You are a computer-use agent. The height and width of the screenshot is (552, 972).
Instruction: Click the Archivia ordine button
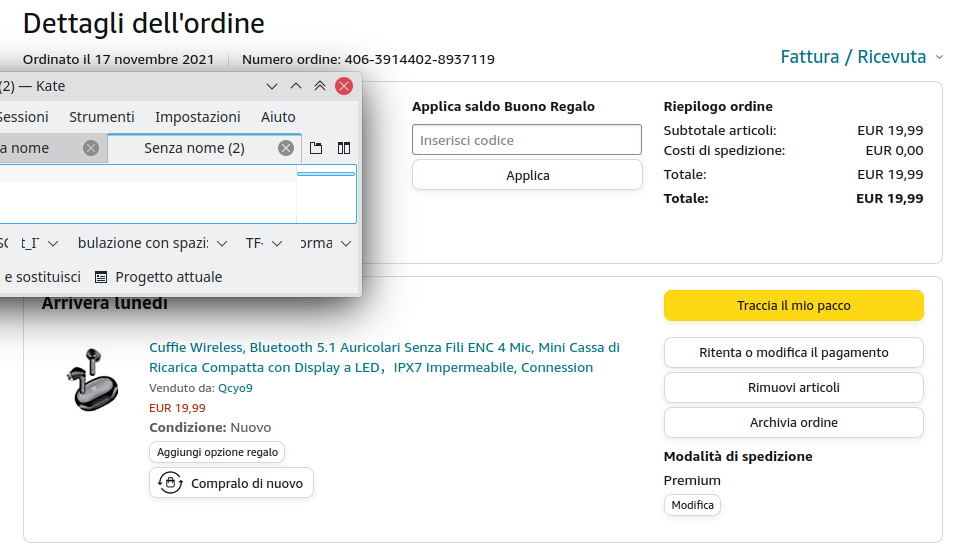[793, 422]
